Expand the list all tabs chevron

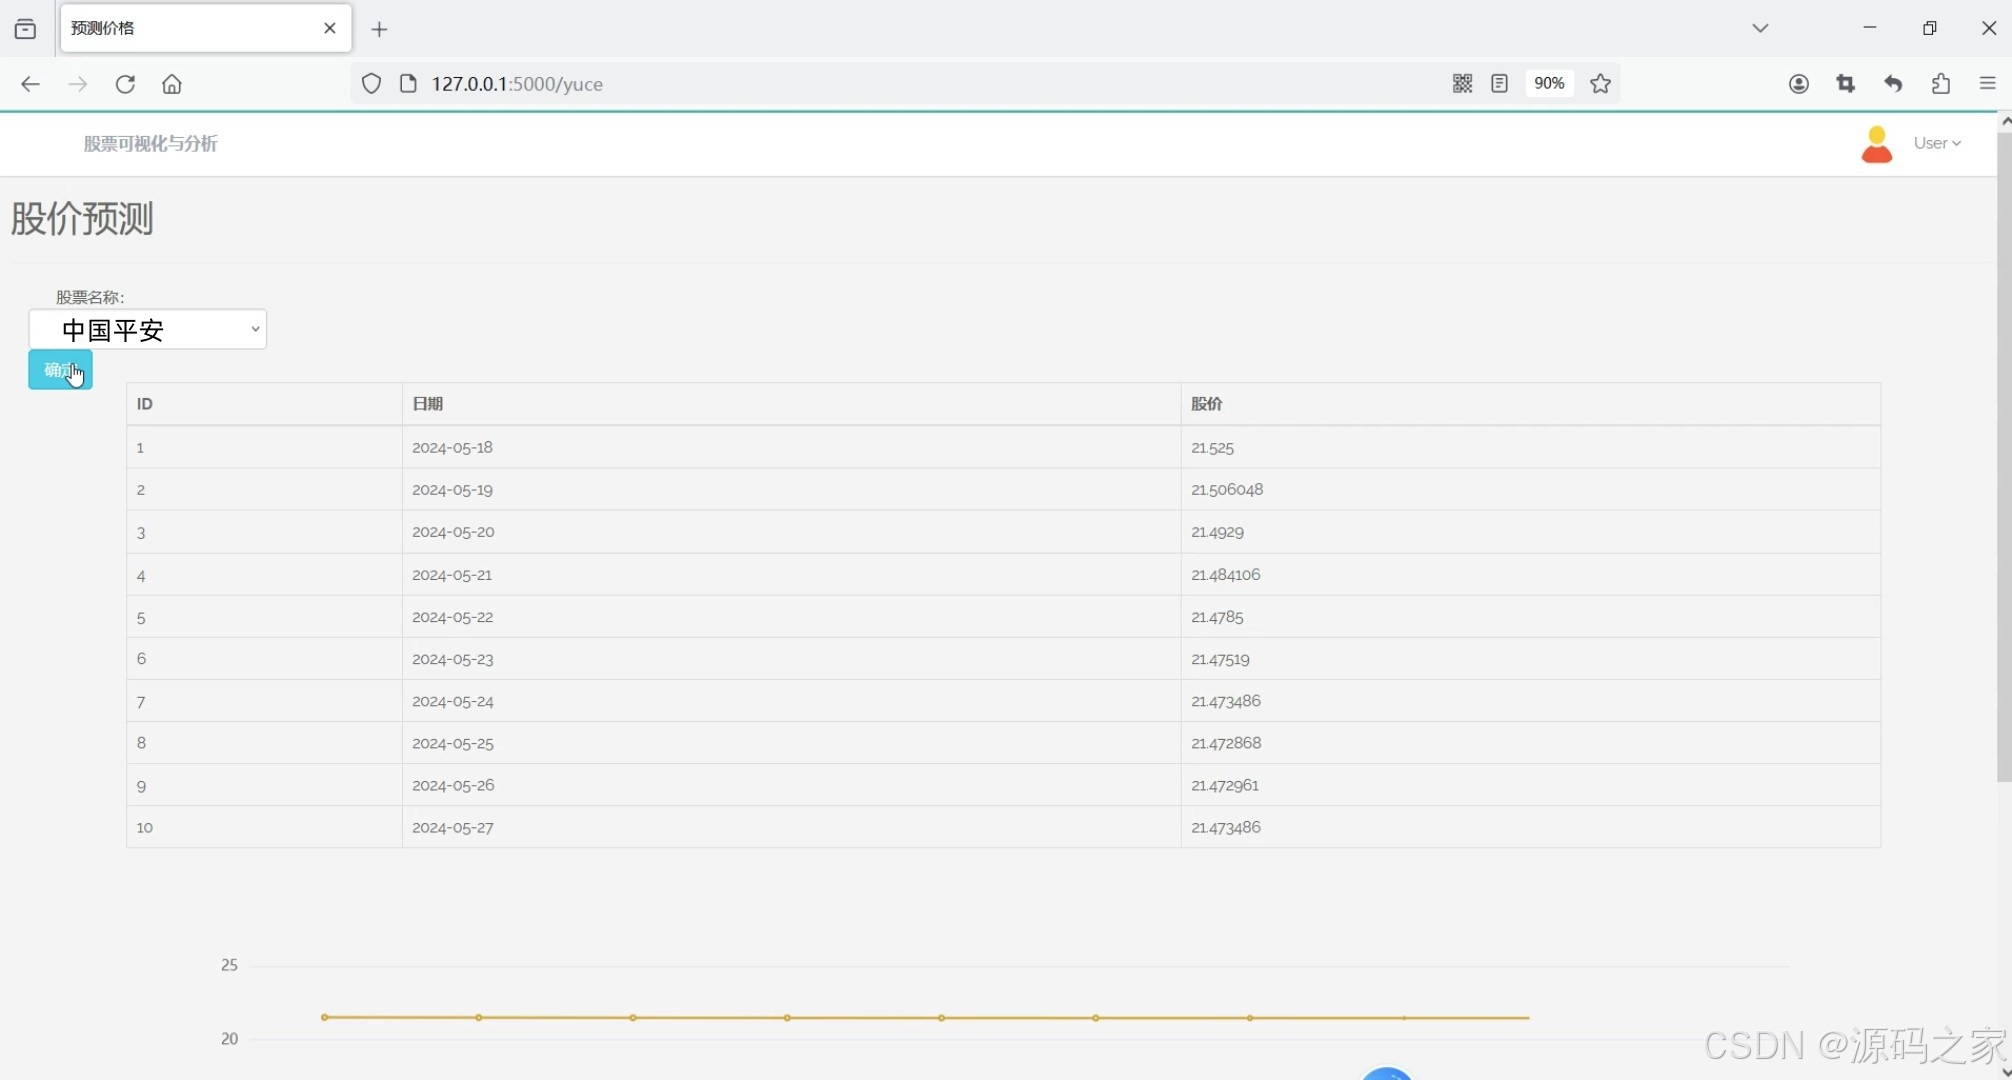1760,28
